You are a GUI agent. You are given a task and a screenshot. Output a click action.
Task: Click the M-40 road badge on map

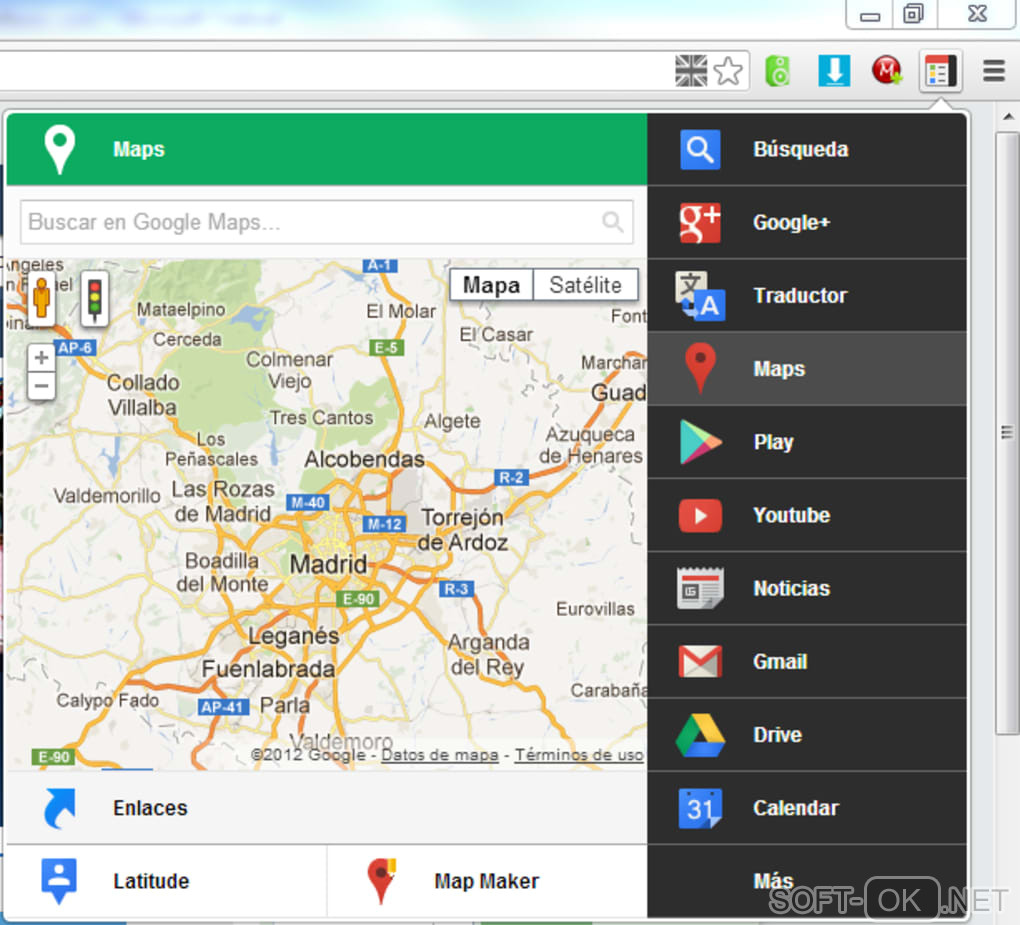[307, 502]
